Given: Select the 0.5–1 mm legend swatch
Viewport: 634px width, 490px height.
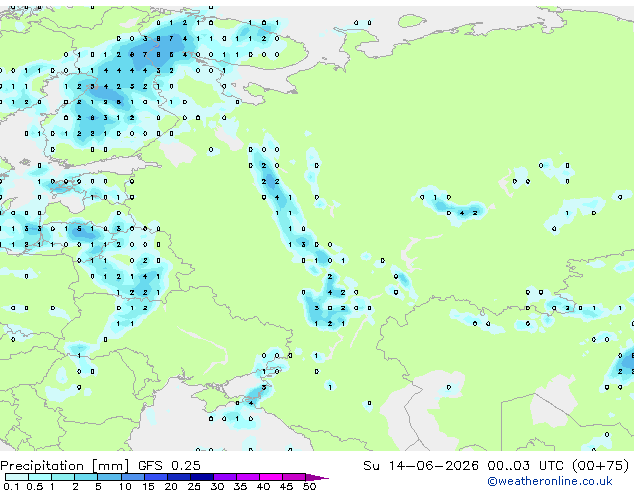Looking at the screenshot, I should [x=40, y=477].
